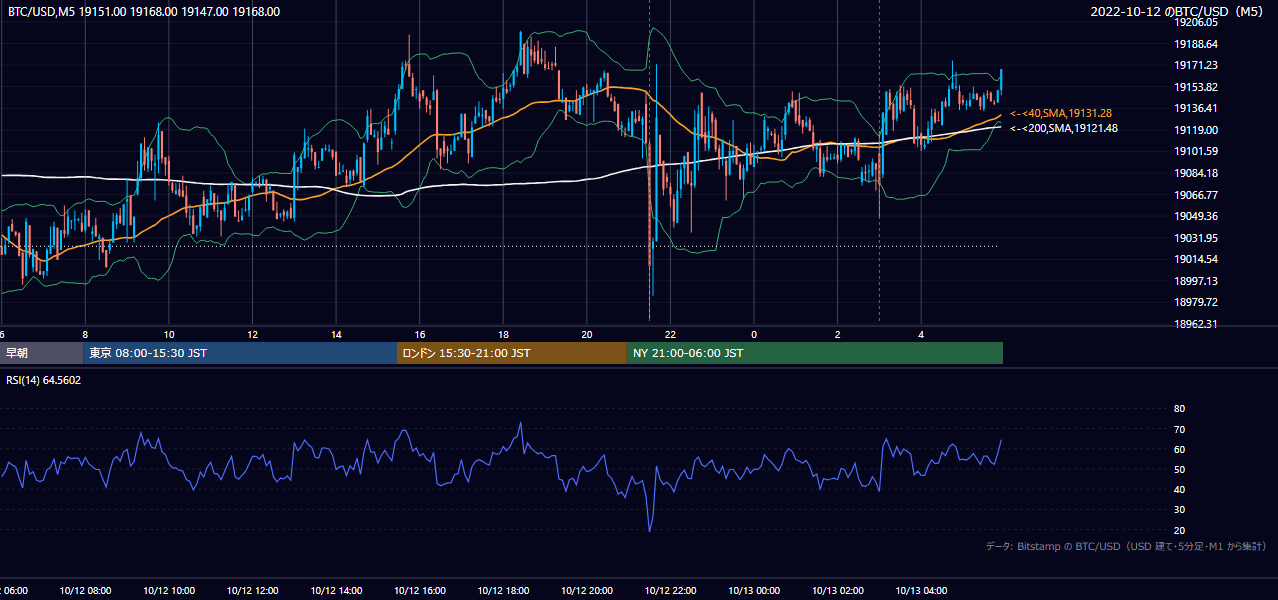Screen dimensions: 1278x600
Task: Click hour tick 22 below price chart
Action: coord(670,334)
